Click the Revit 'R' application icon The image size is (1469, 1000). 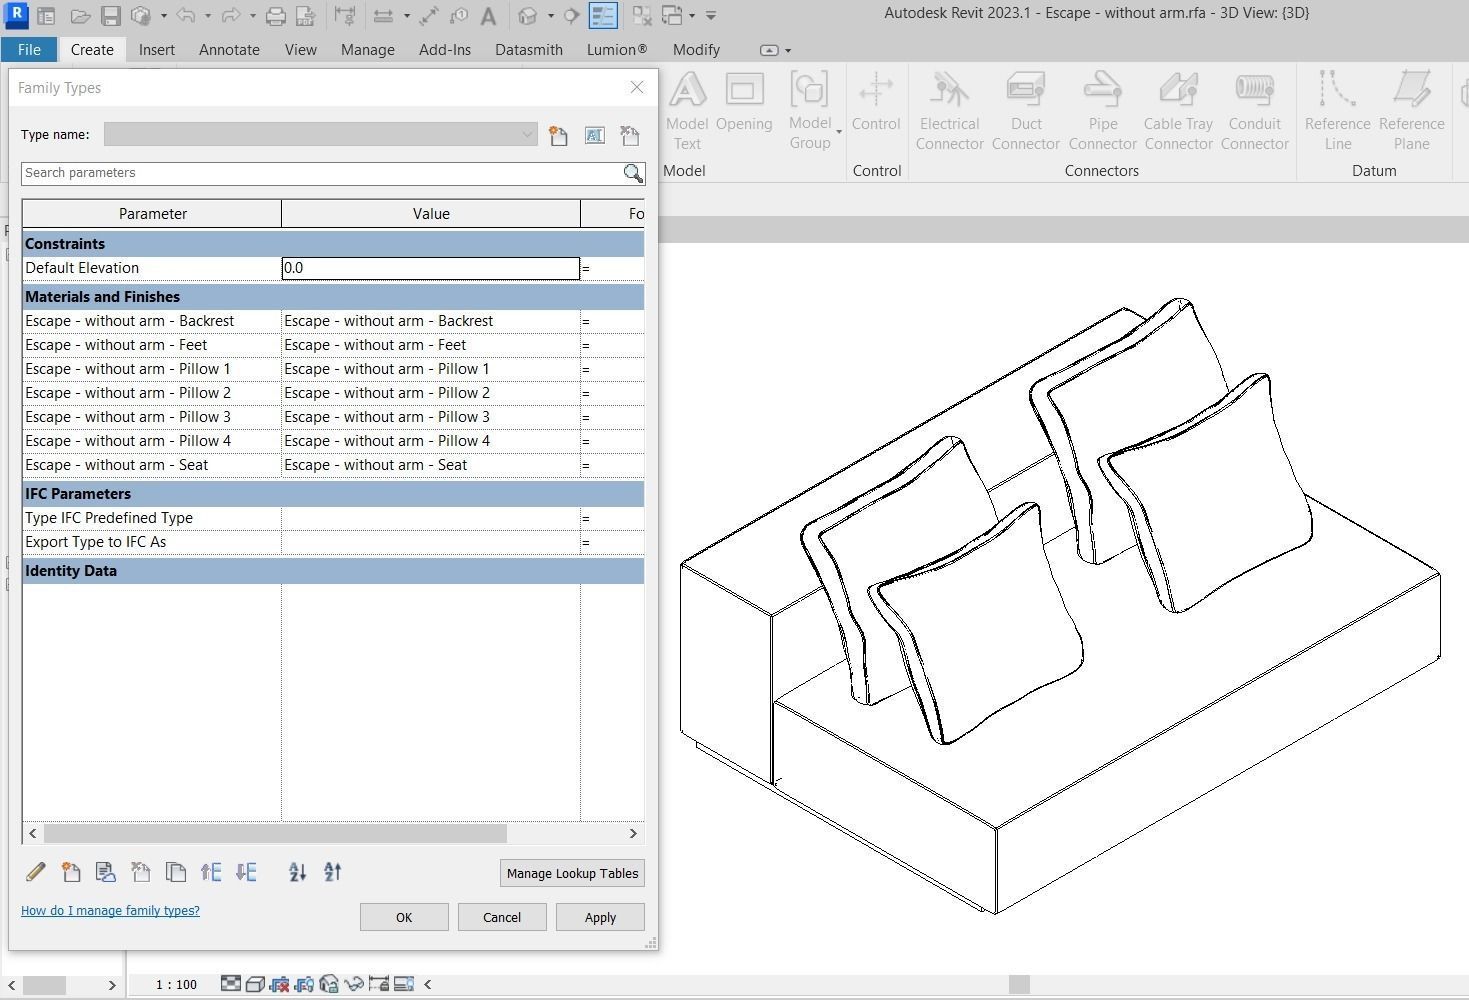coord(17,16)
